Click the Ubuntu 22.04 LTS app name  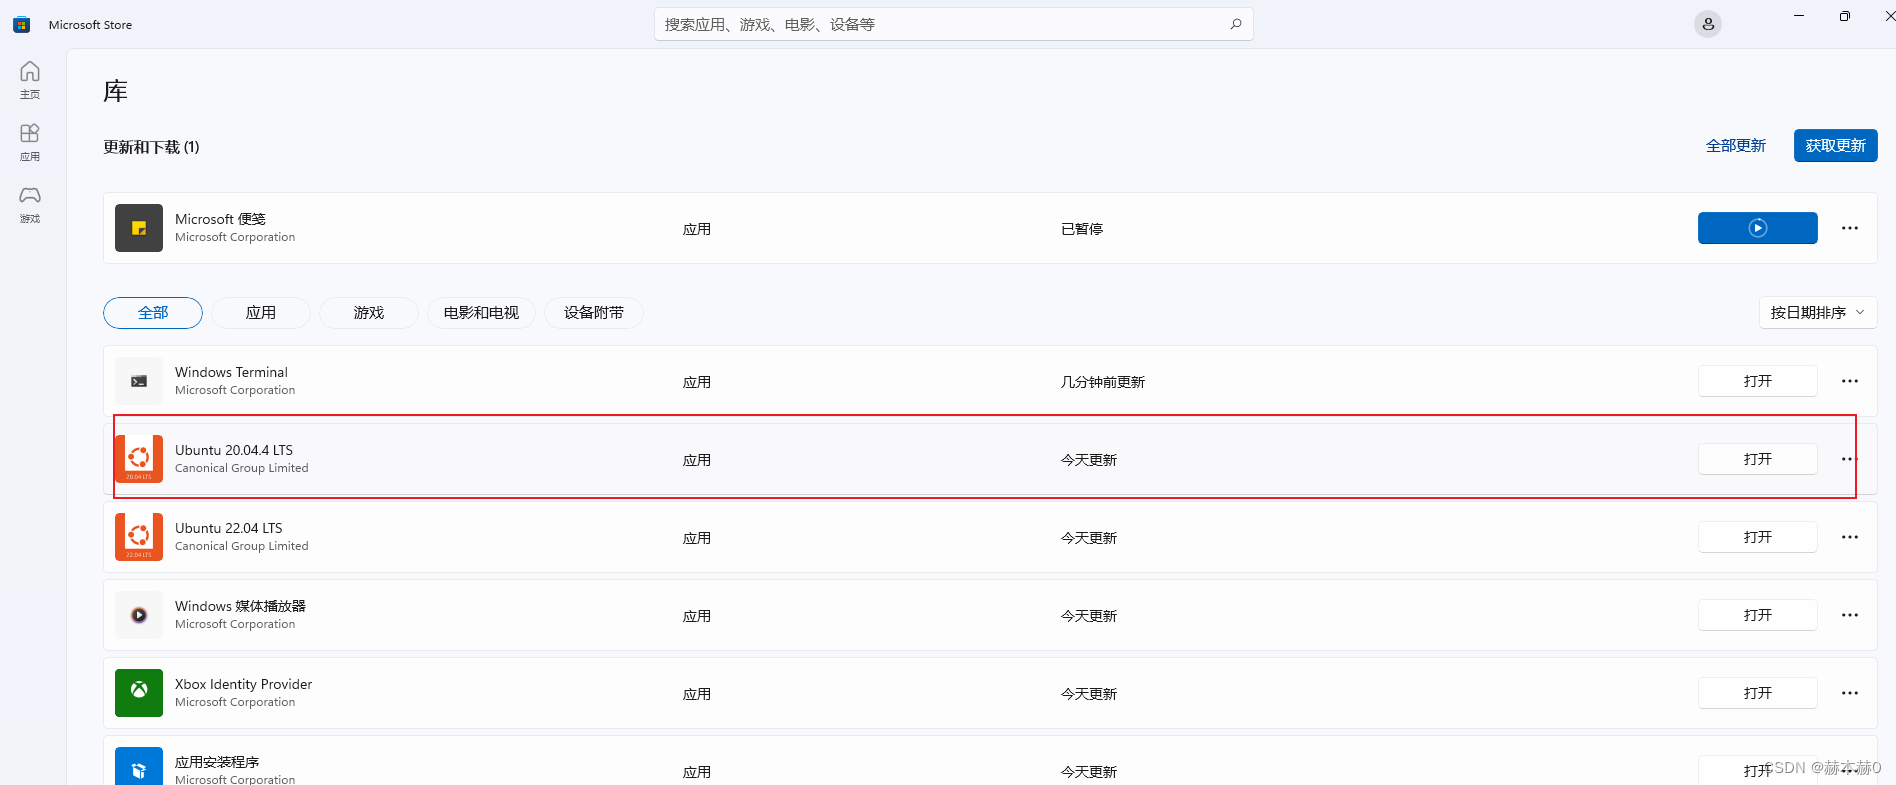pyautogui.click(x=229, y=528)
